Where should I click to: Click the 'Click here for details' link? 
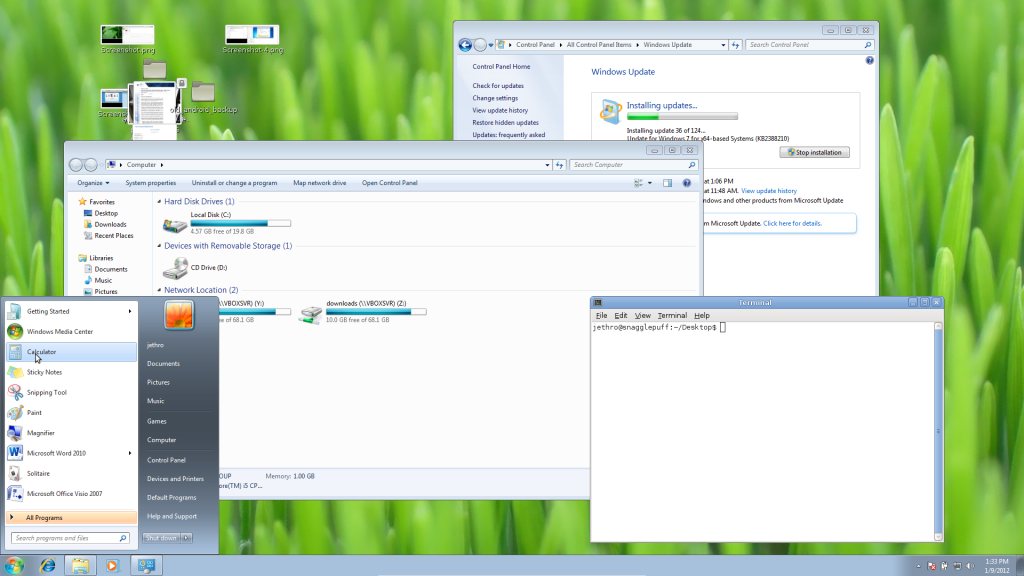tap(792, 223)
